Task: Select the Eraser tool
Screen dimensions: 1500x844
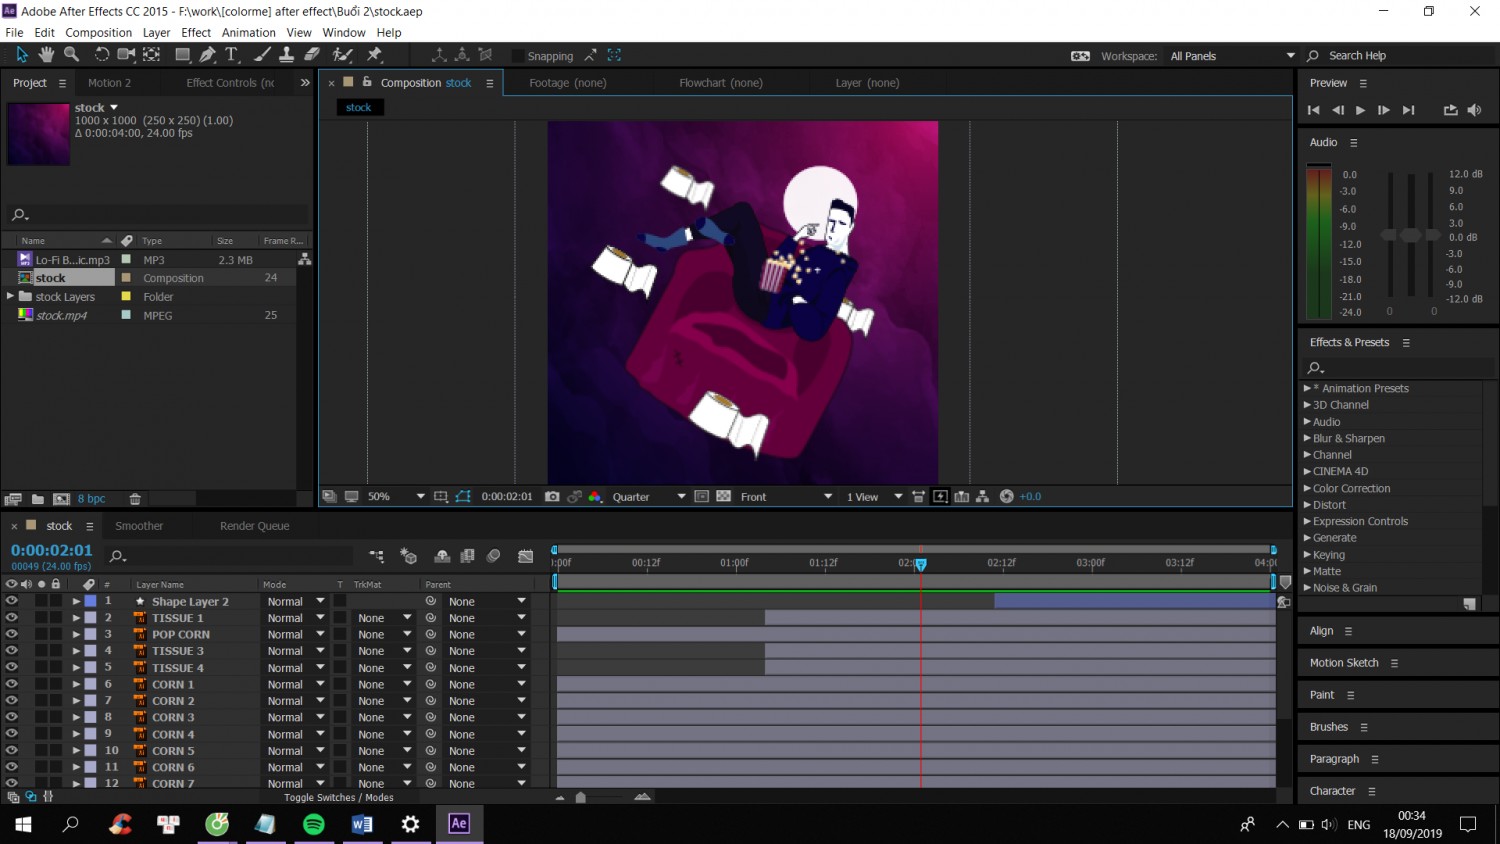Action: (x=311, y=54)
